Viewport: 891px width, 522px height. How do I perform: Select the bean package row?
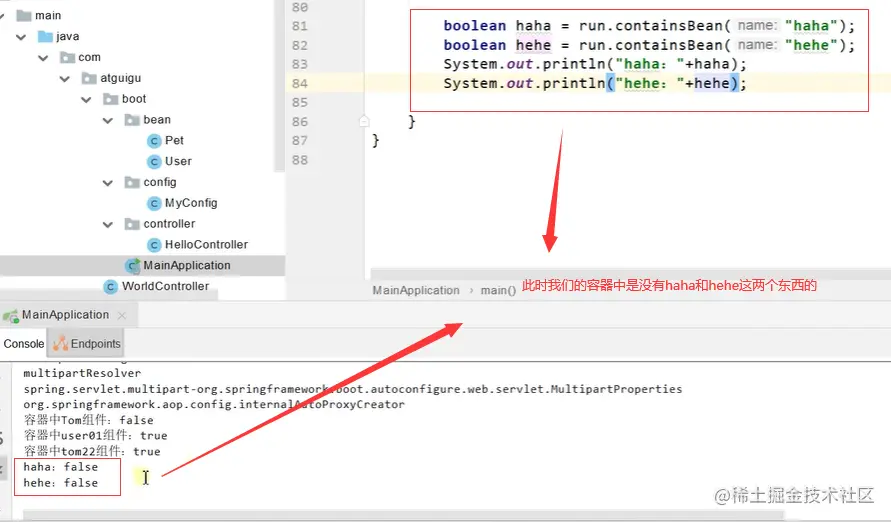(x=157, y=119)
